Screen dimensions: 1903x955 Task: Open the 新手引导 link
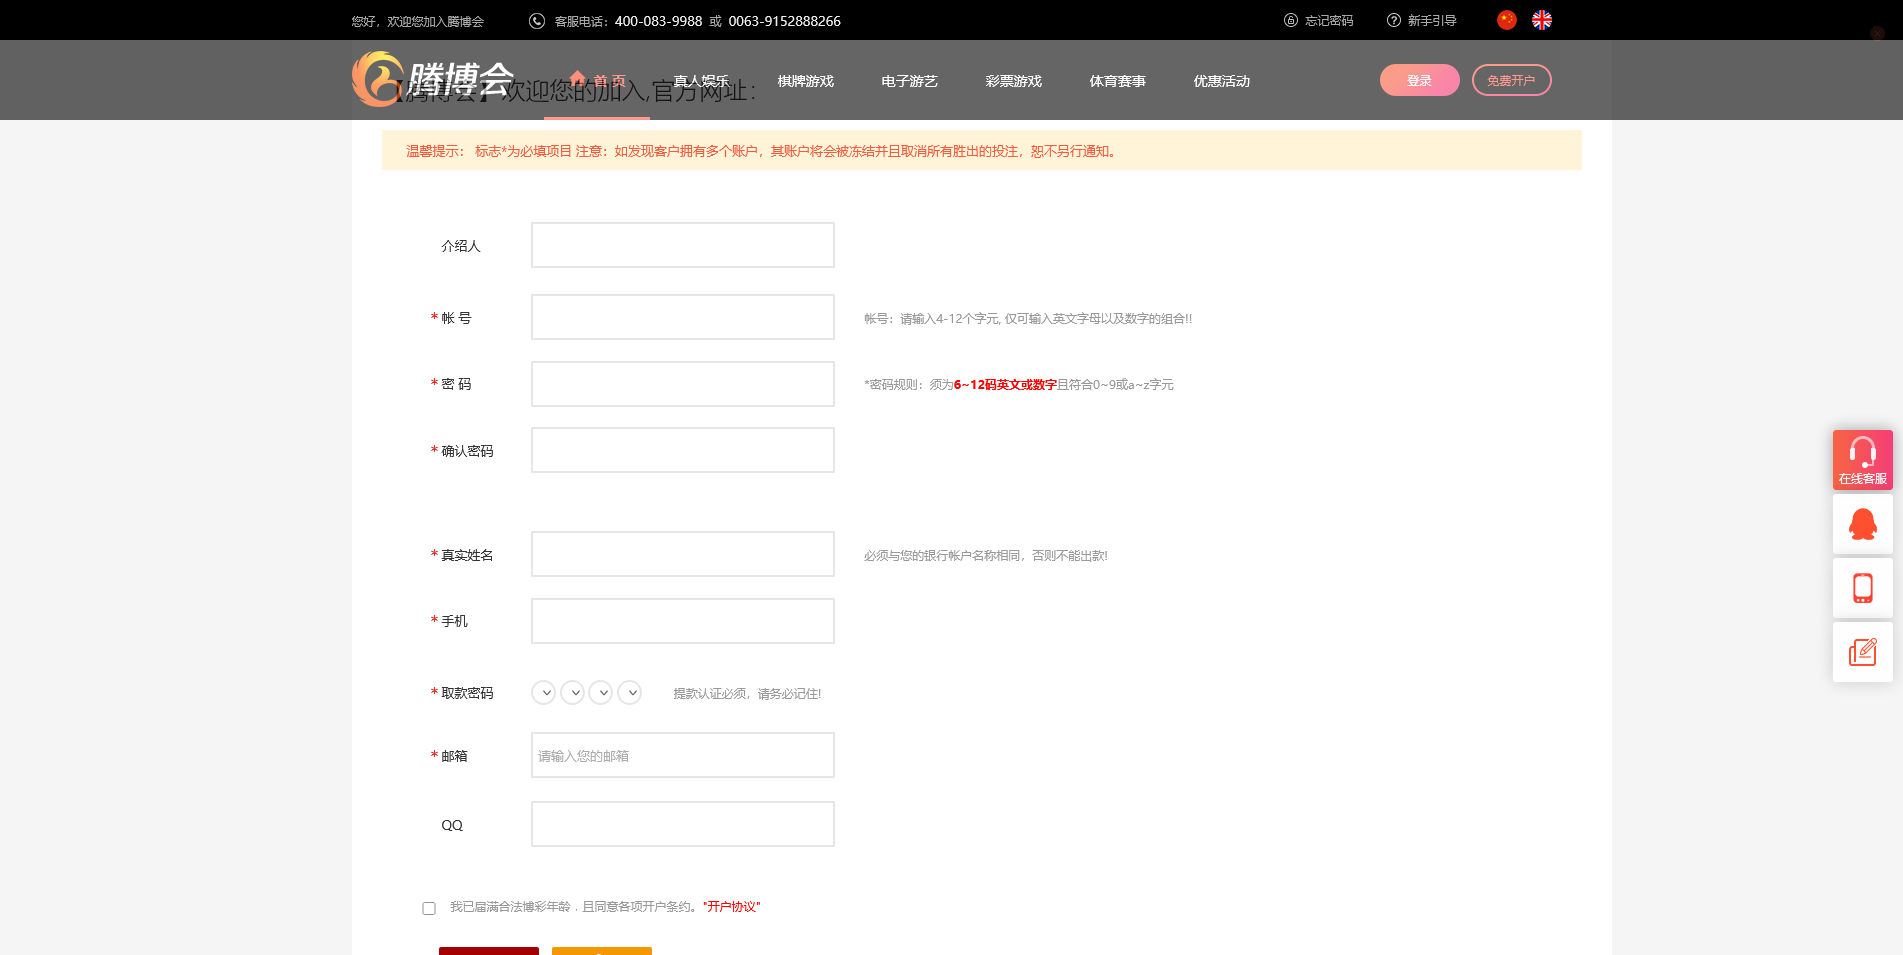(1432, 21)
